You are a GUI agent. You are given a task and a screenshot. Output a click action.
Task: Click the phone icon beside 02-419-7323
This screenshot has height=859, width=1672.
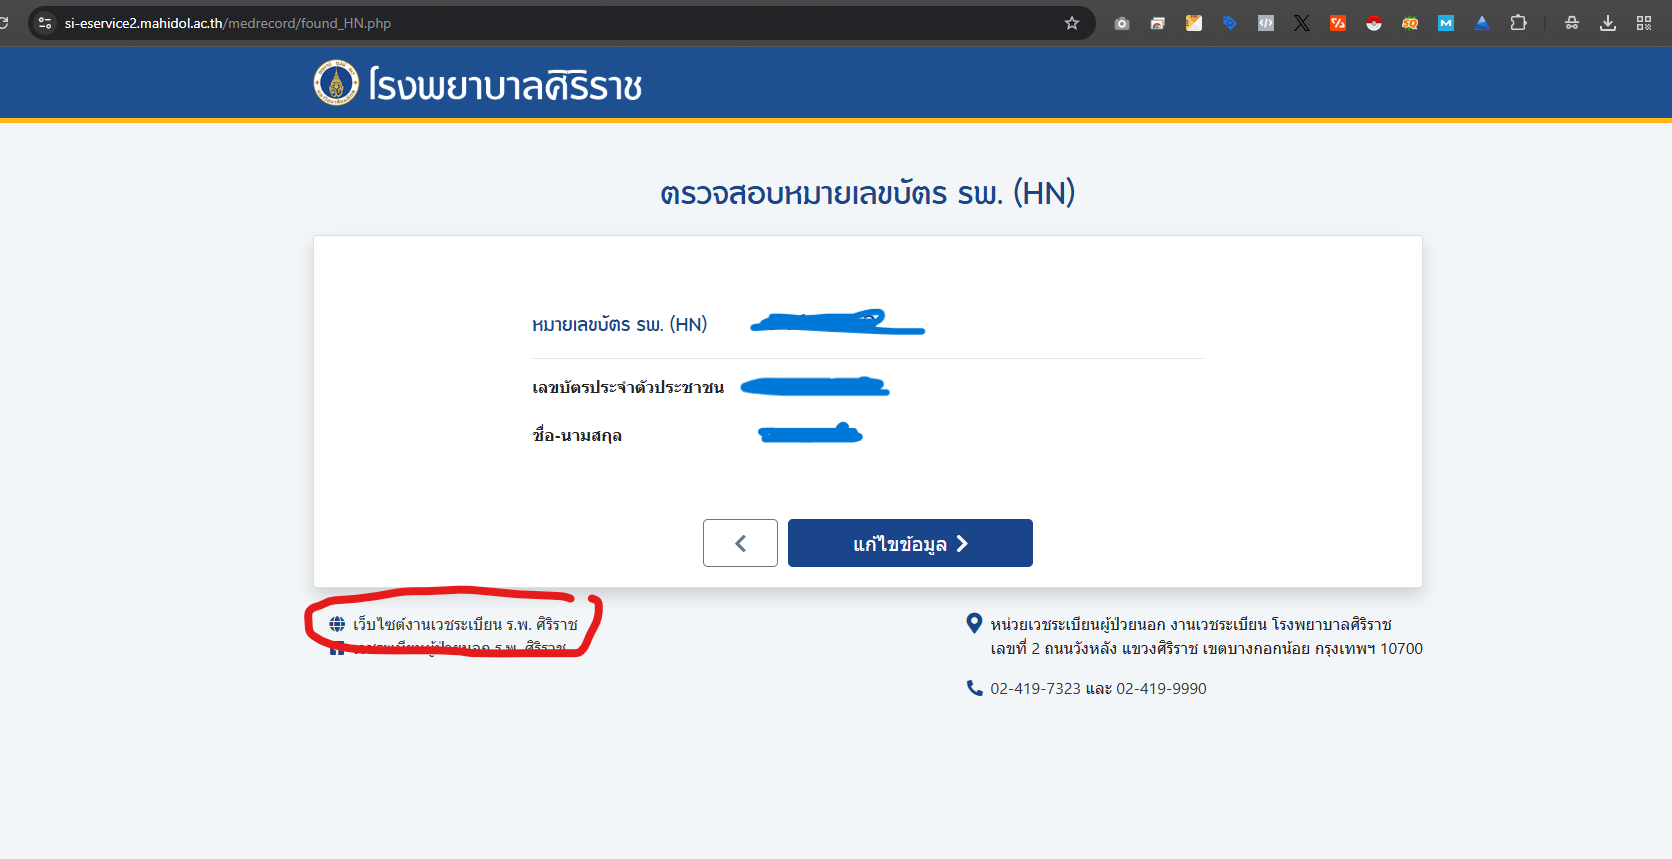pos(974,688)
